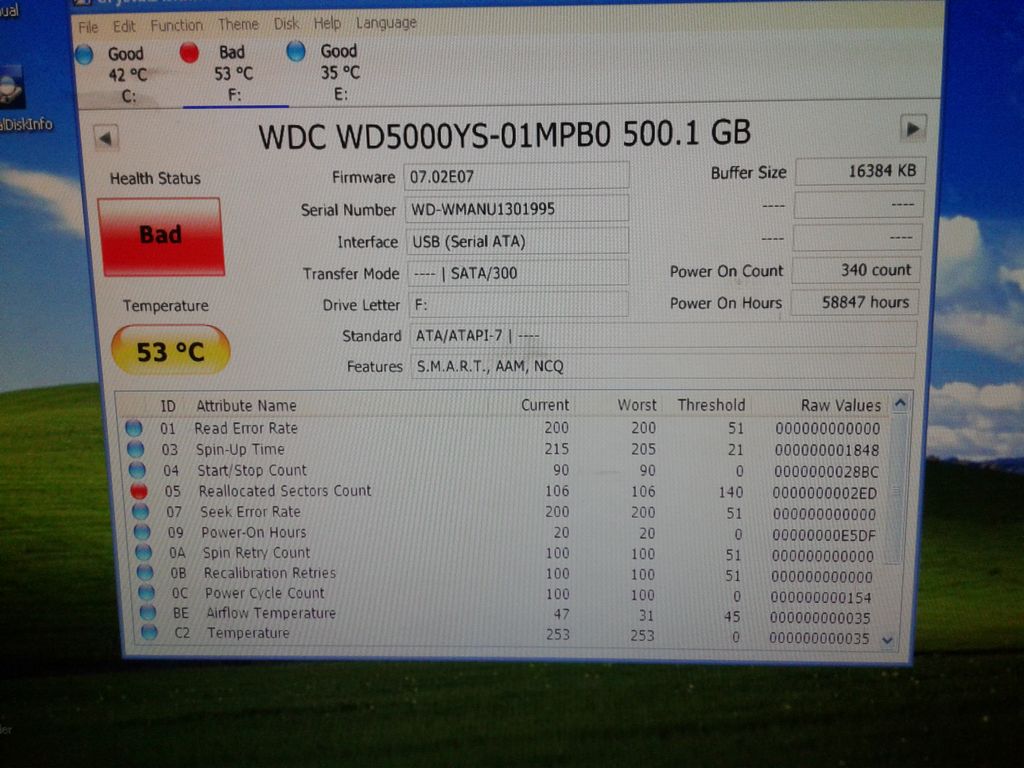The width and height of the screenshot is (1024, 768).
Task: Open the Theme menu
Action: point(238,25)
